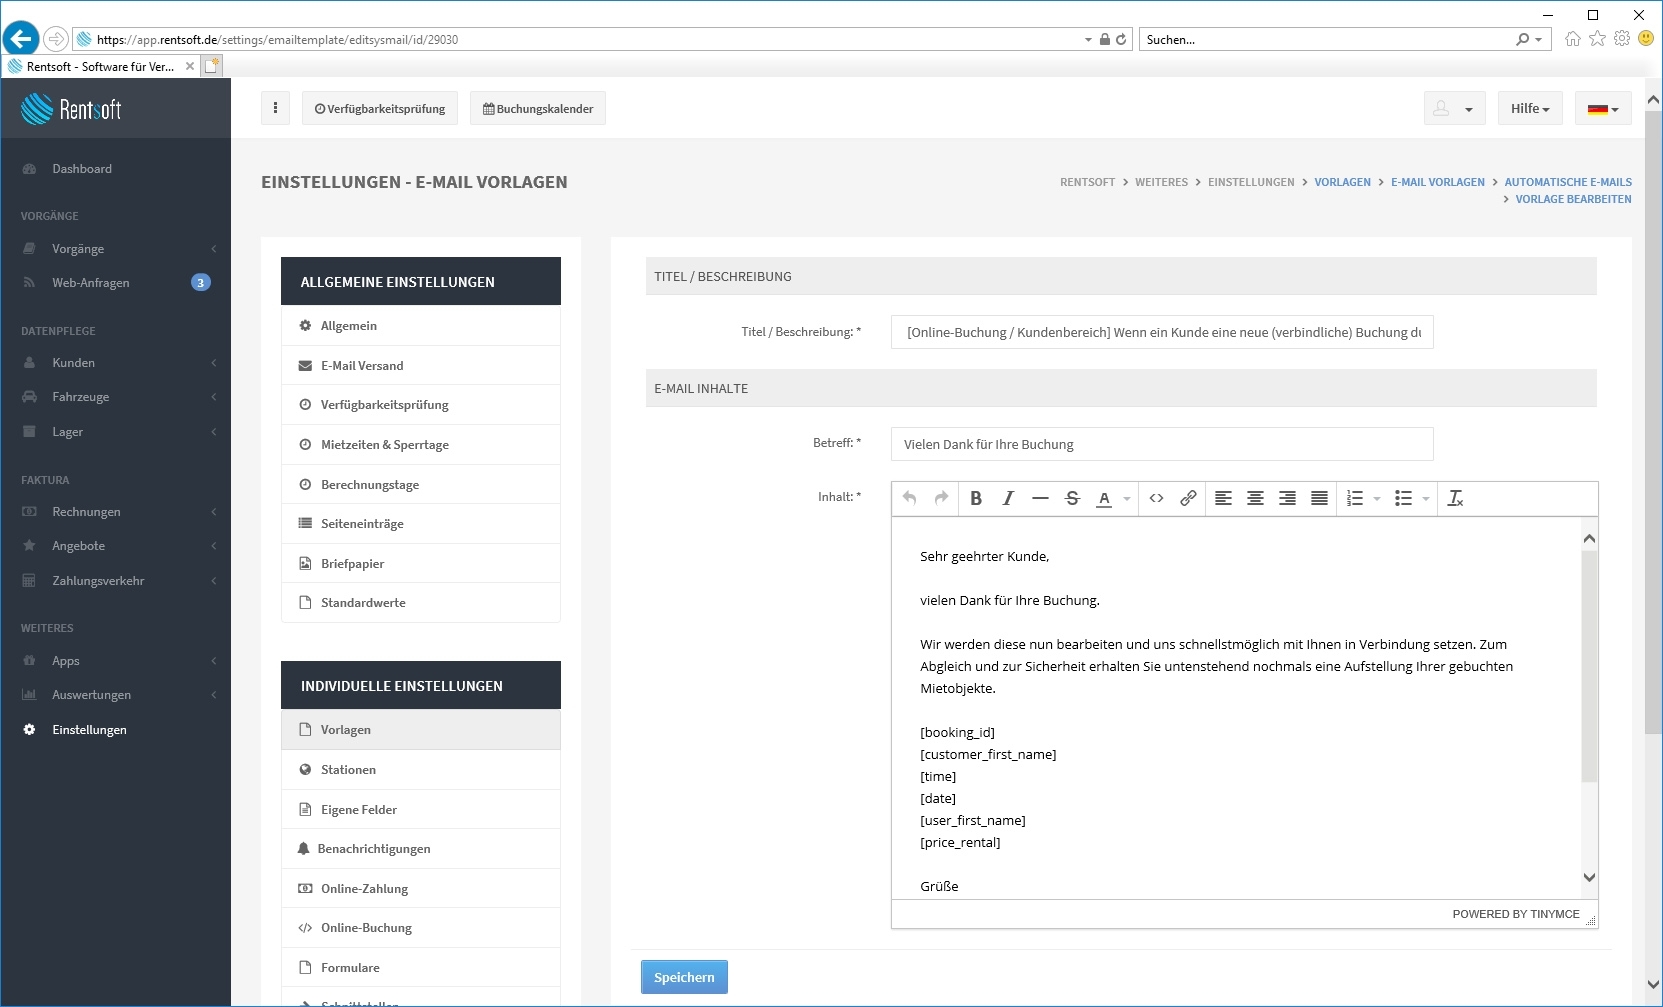
Task: Click the Speichern button
Action: point(684,977)
